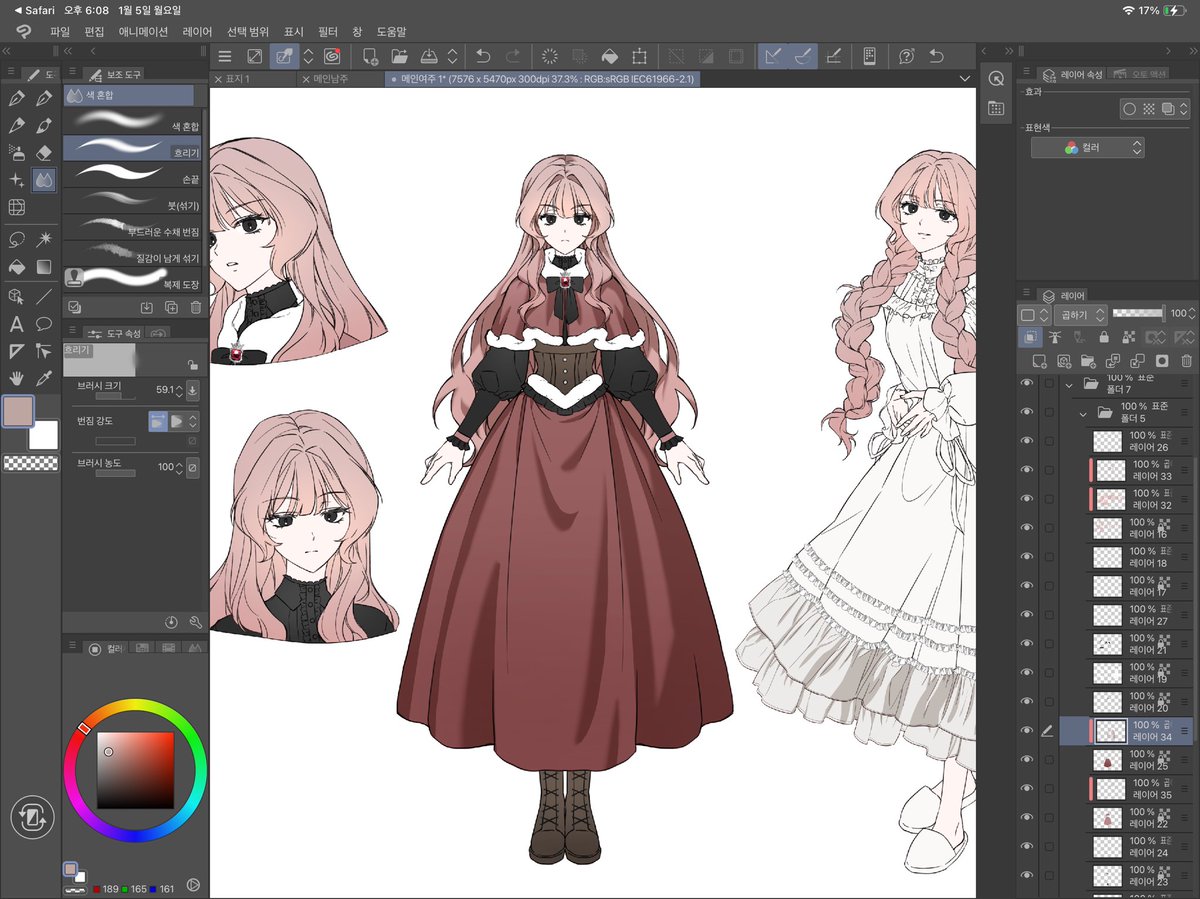
Task: Open the 곱하기 blending mode dropdown
Action: coord(1079,314)
